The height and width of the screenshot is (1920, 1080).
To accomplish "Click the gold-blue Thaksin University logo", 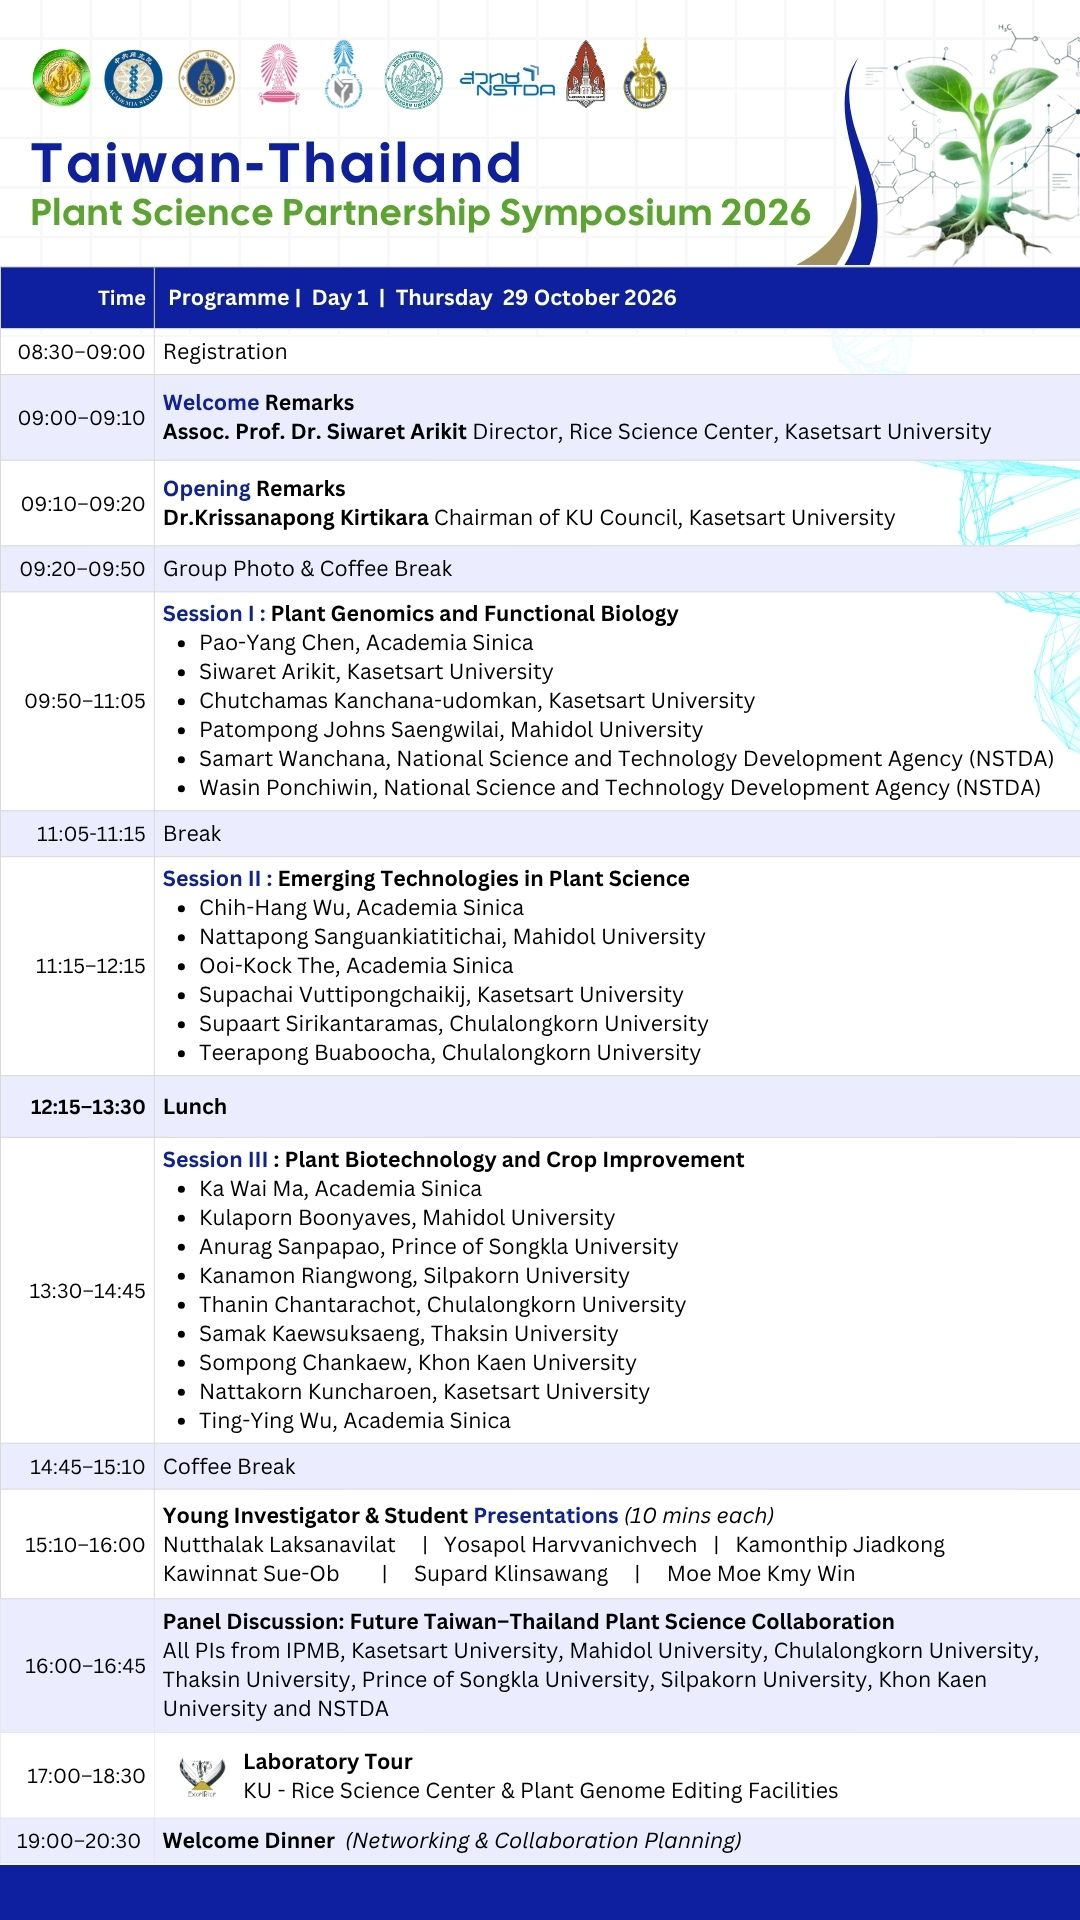I will (645, 74).
